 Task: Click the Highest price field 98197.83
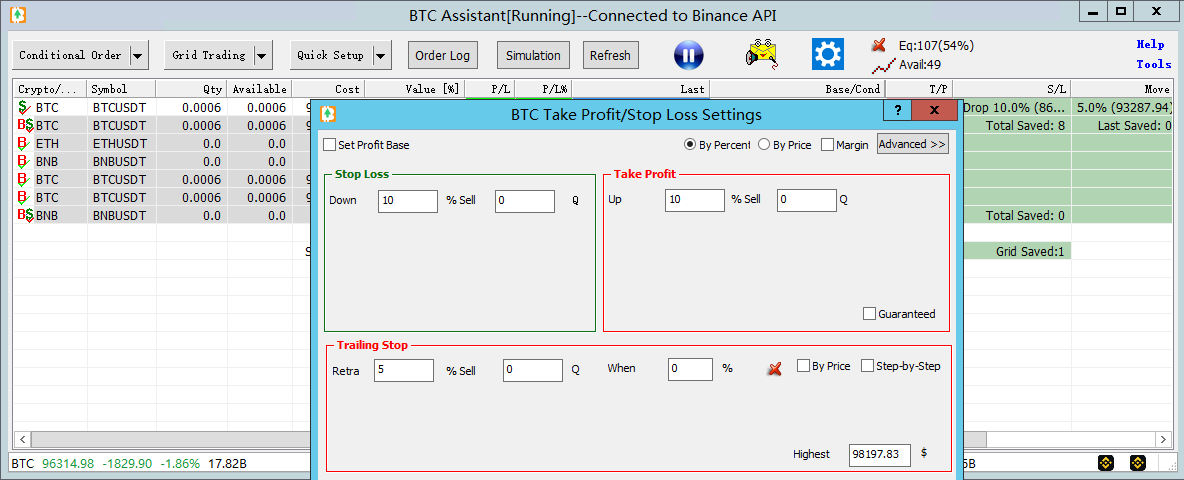click(880, 454)
